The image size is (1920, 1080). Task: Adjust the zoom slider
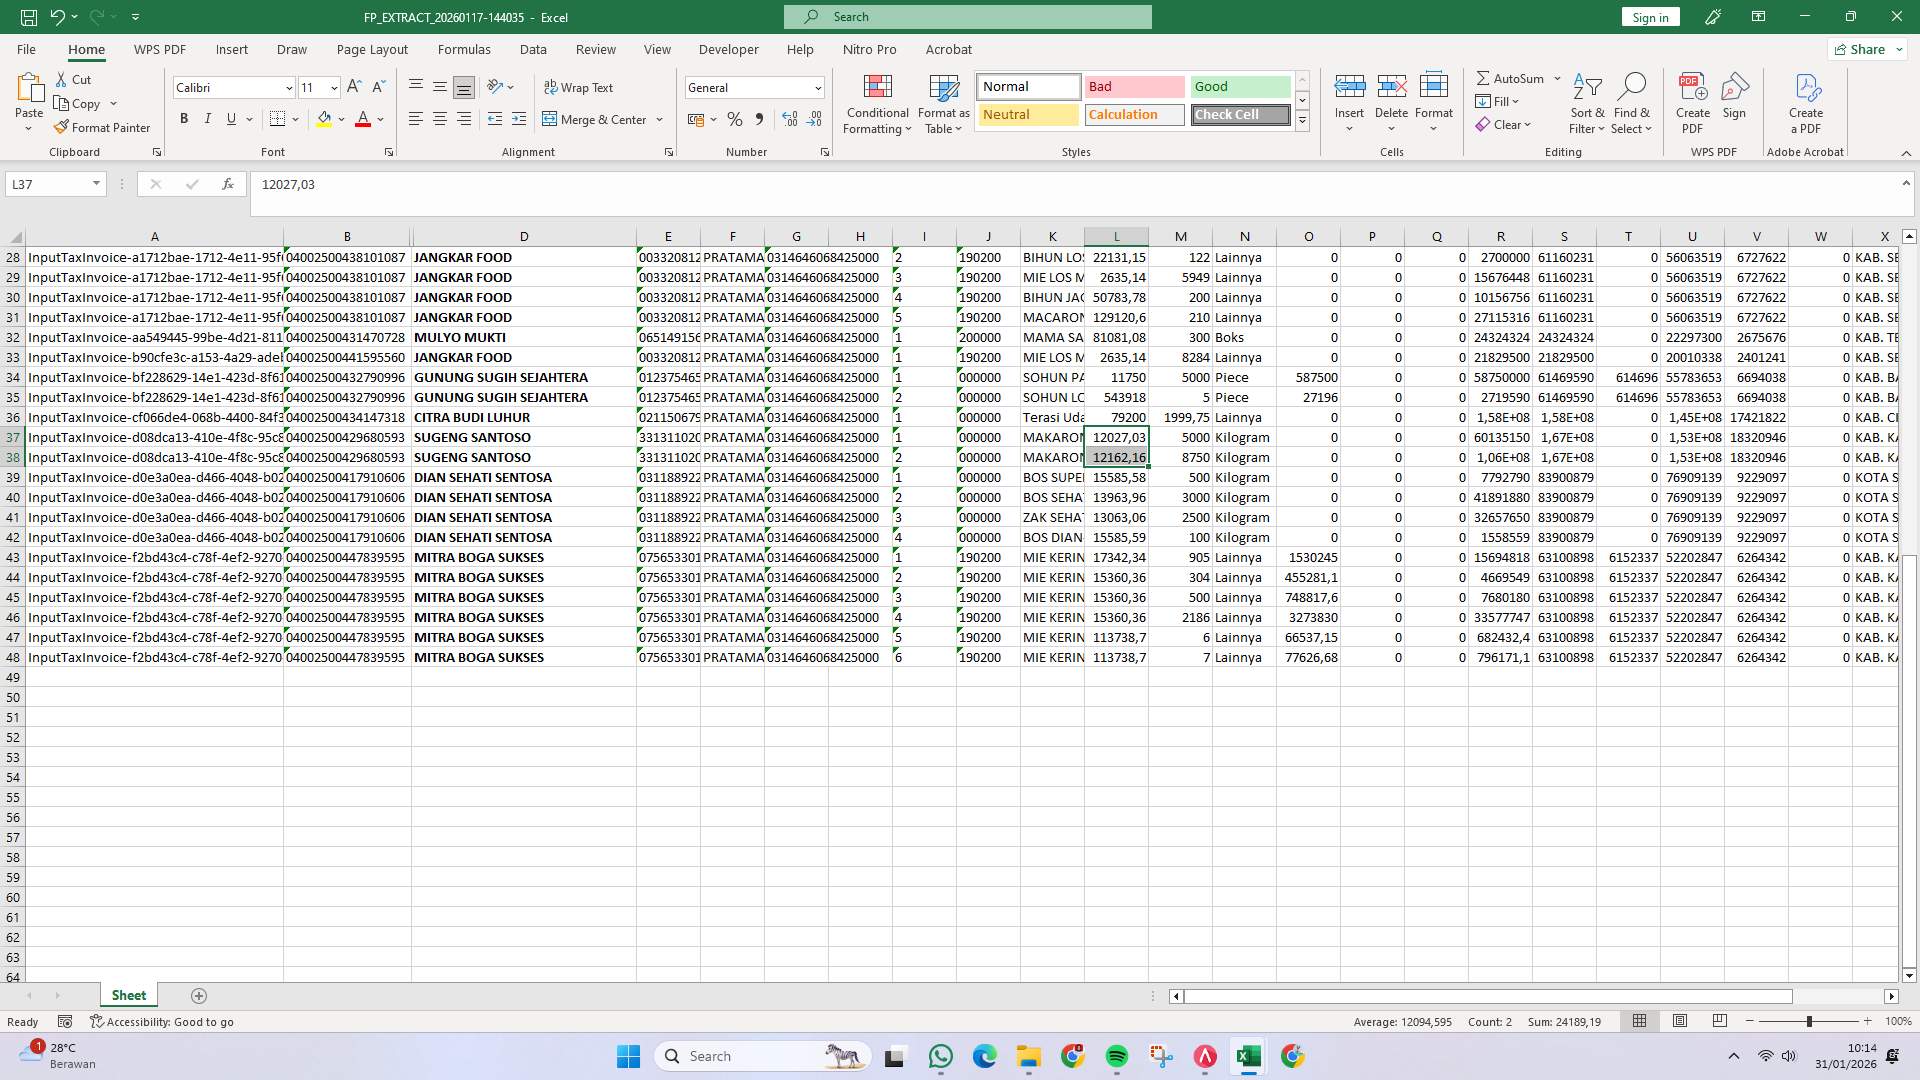(x=1812, y=1021)
